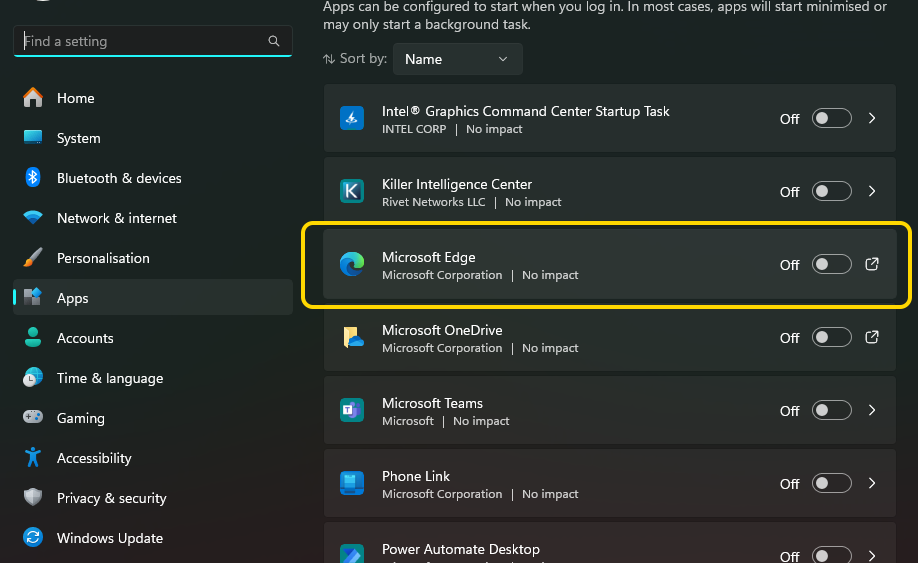Click the Intel Graphics Command Center app icon

(352, 118)
